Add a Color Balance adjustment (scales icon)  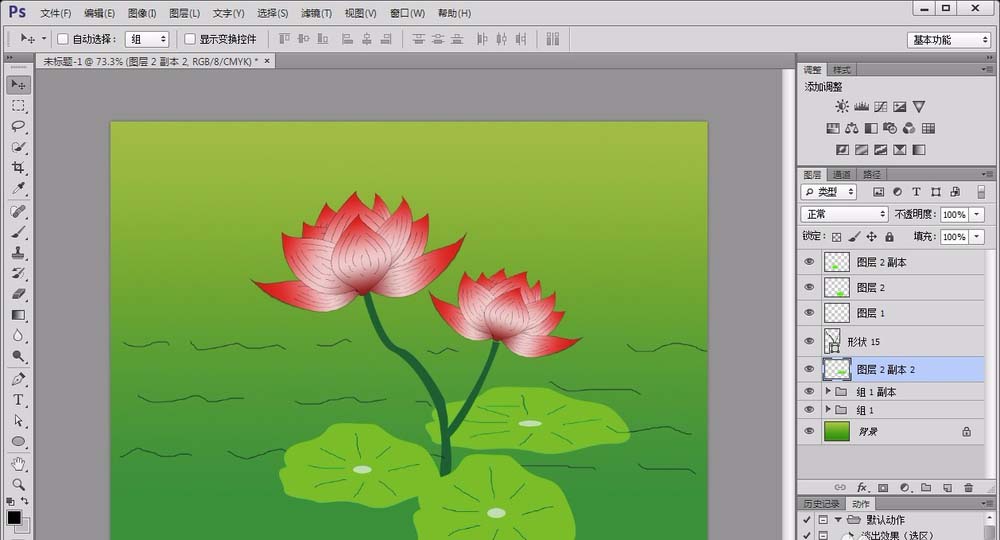[x=851, y=128]
